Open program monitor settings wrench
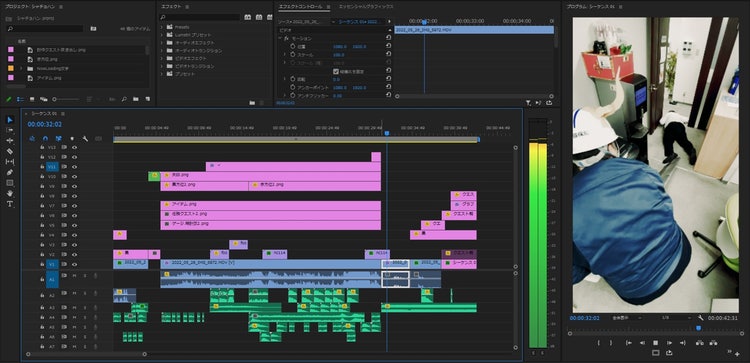 click(701, 318)
